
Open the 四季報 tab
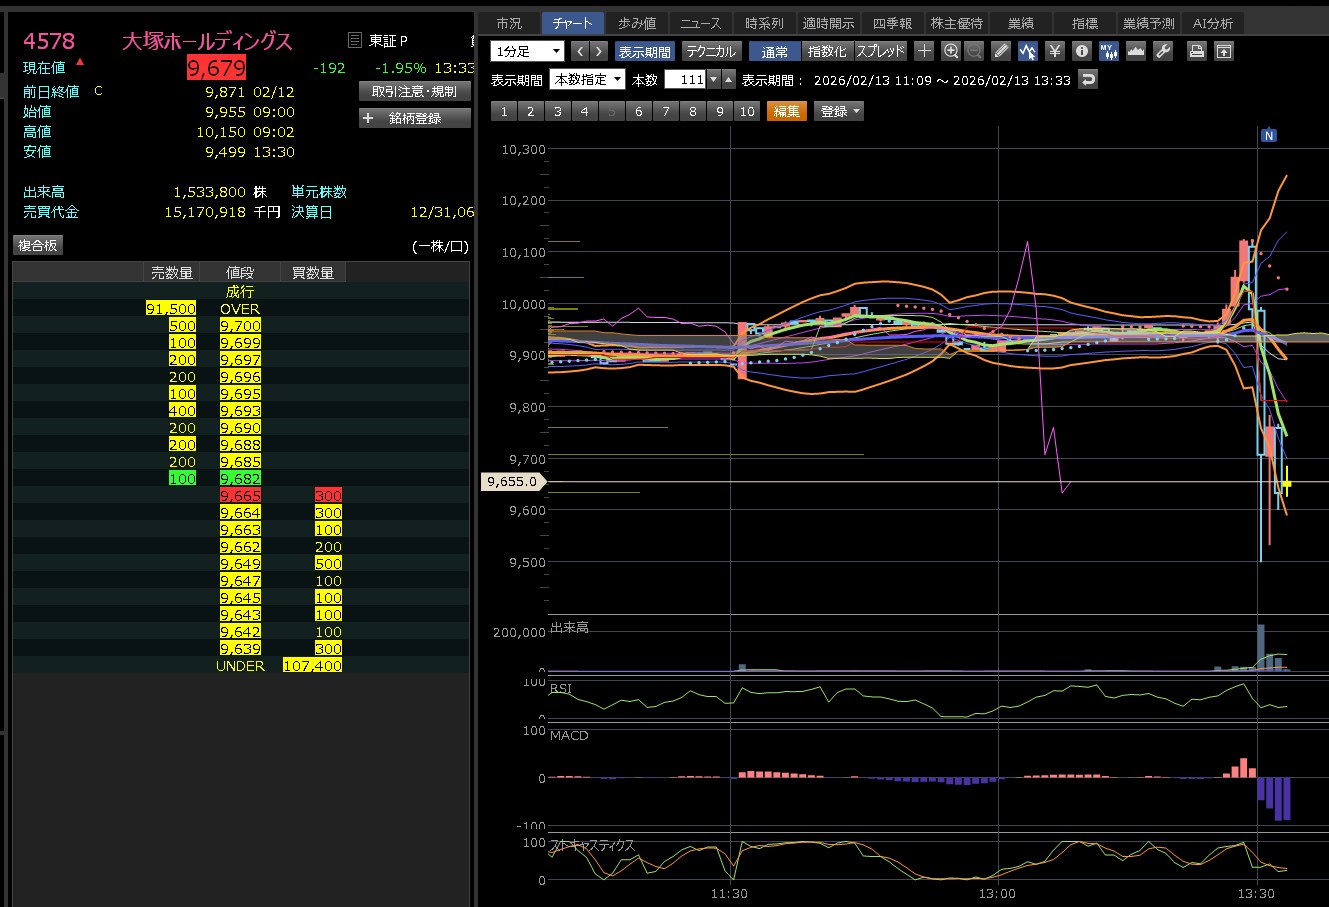(x=891, y=23)
